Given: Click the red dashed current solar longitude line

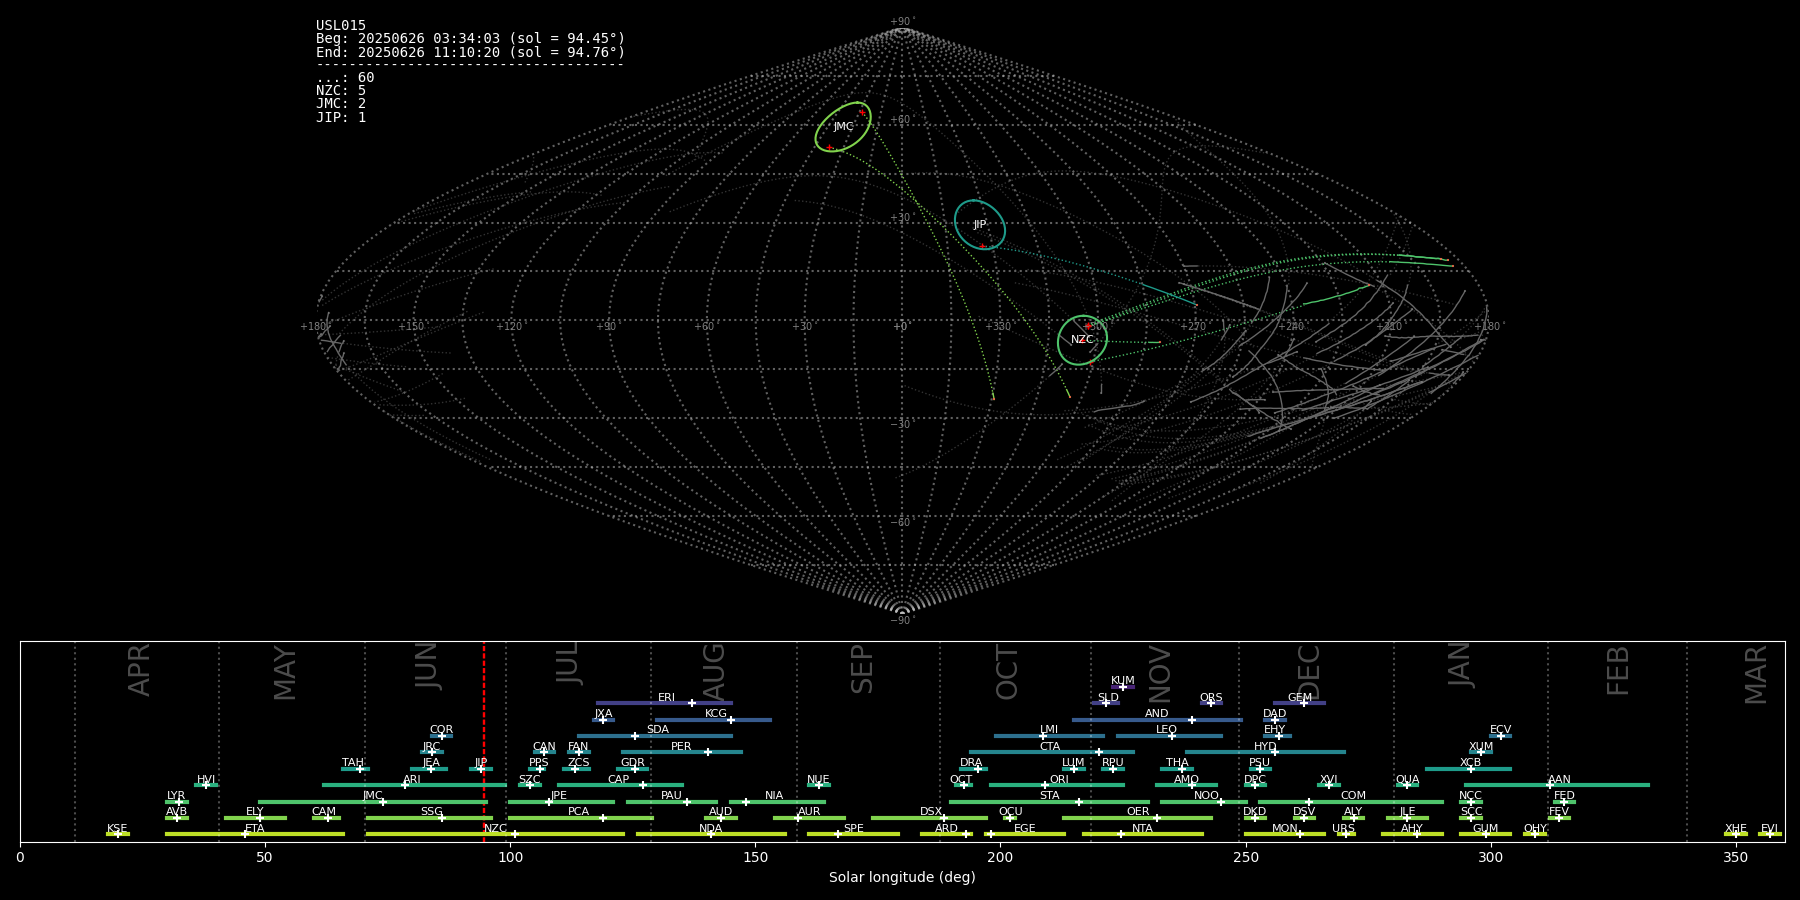Looking at the screenshot, I should pyautogui.click(x=484, y=741).
